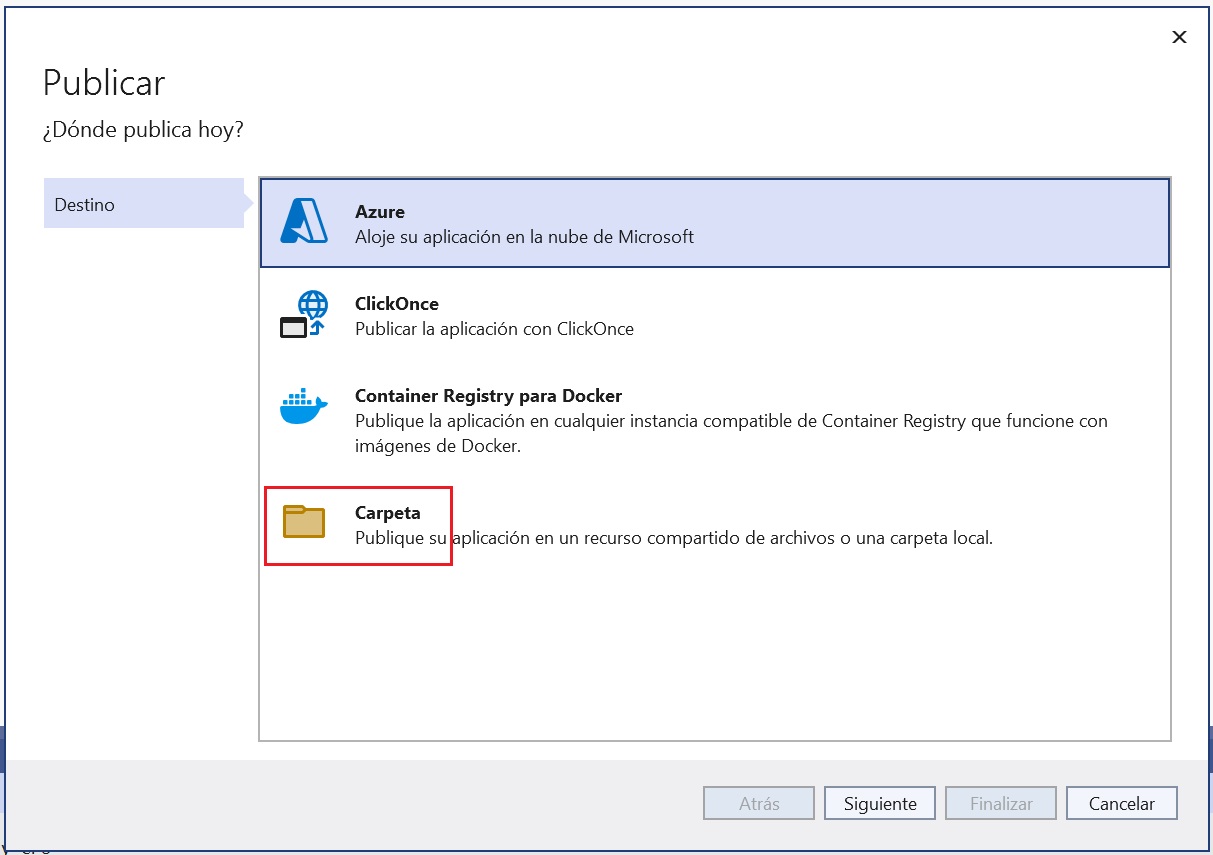
Task: Click the Atrás button
Action: click(x=759, y=803)
